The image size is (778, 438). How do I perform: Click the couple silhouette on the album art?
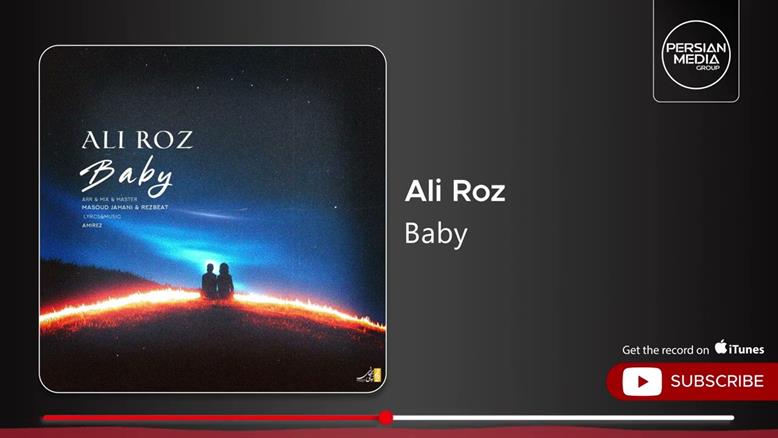217,281
